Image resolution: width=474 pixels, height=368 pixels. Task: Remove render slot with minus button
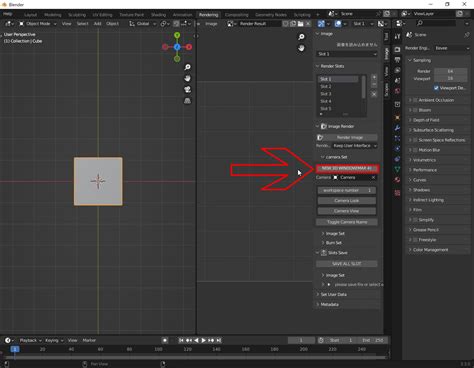[374, 85]
